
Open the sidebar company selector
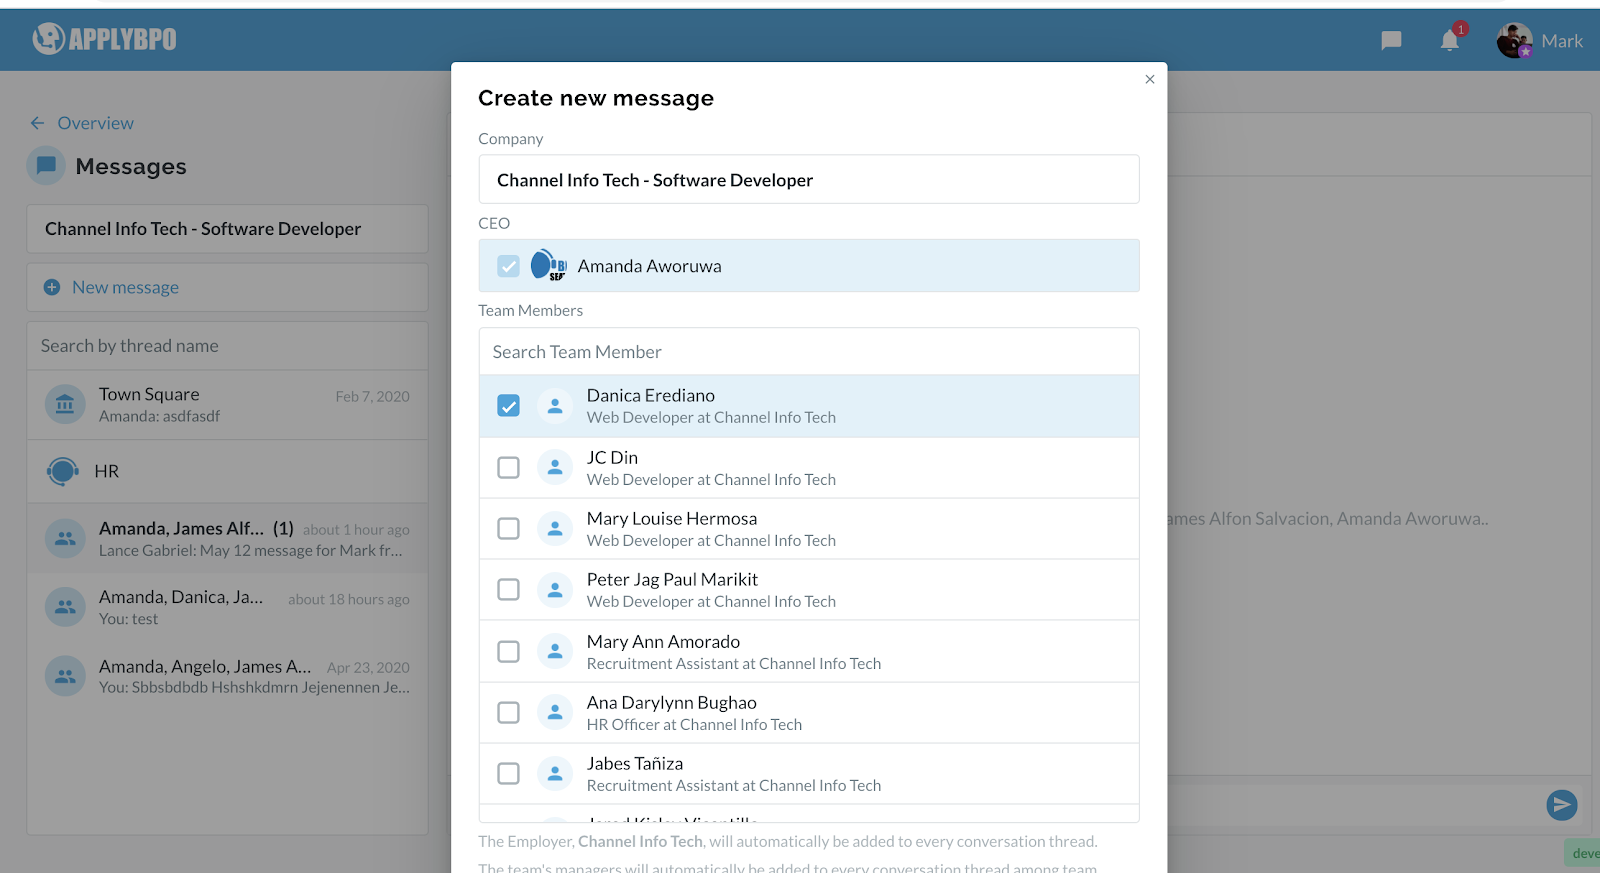[x=227, y=229]
